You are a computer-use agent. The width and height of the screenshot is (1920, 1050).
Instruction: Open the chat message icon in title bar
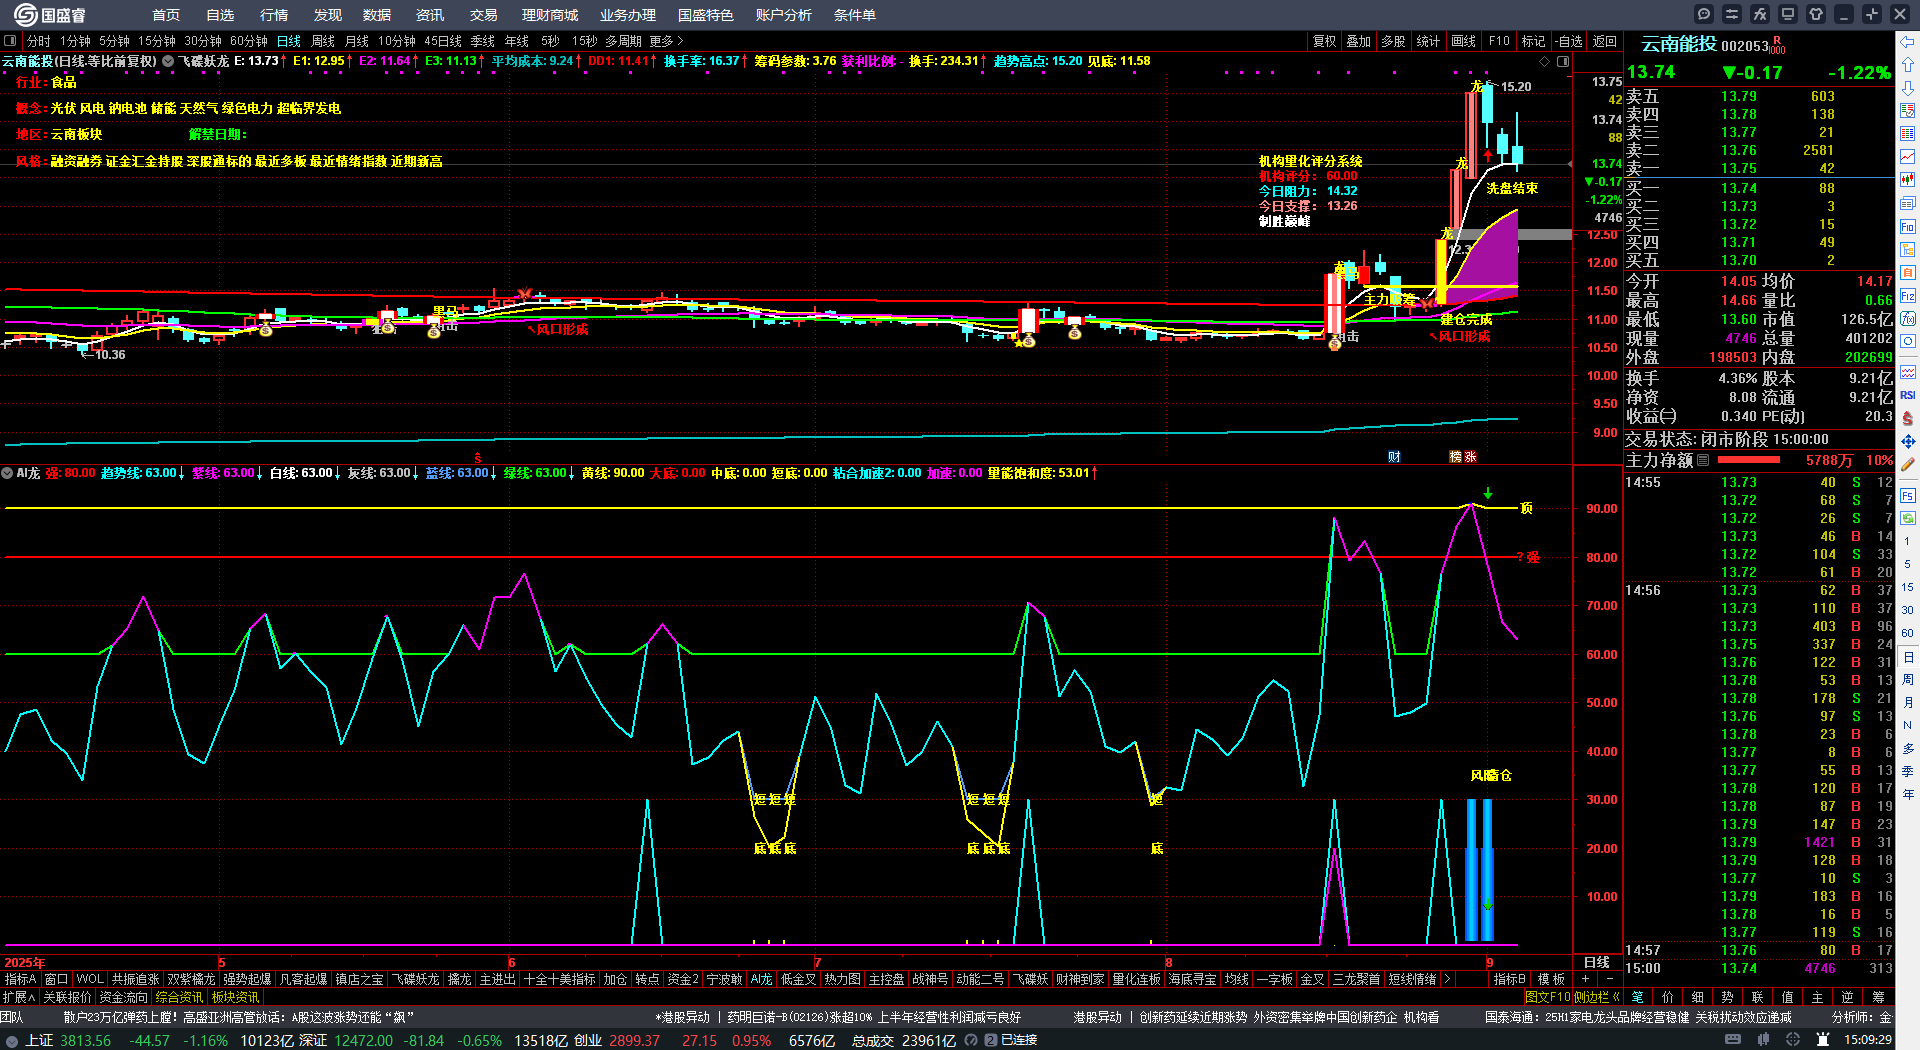pyautogui.click(x=1704, y=14)
